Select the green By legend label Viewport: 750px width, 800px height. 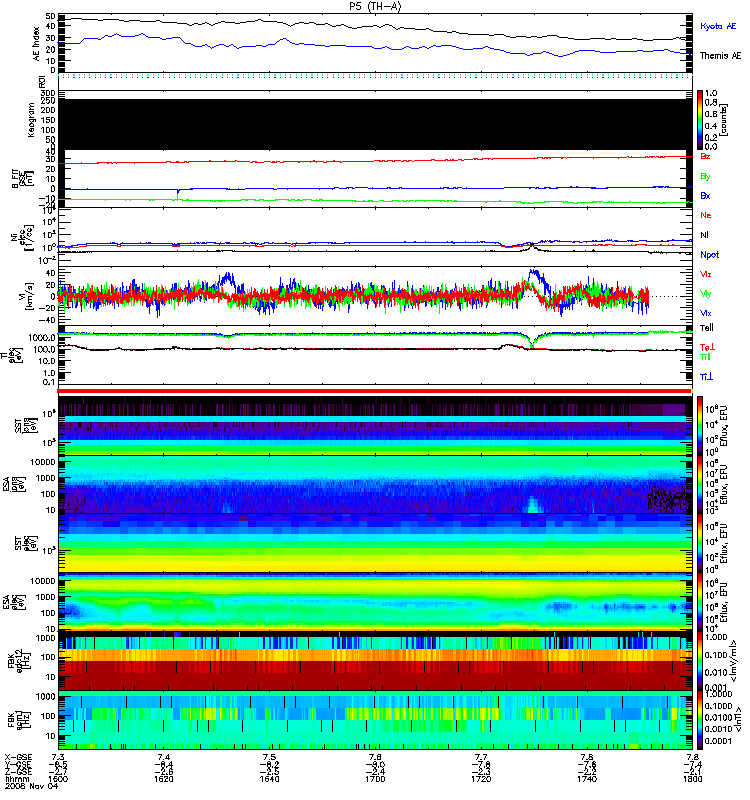pos(705,177)
